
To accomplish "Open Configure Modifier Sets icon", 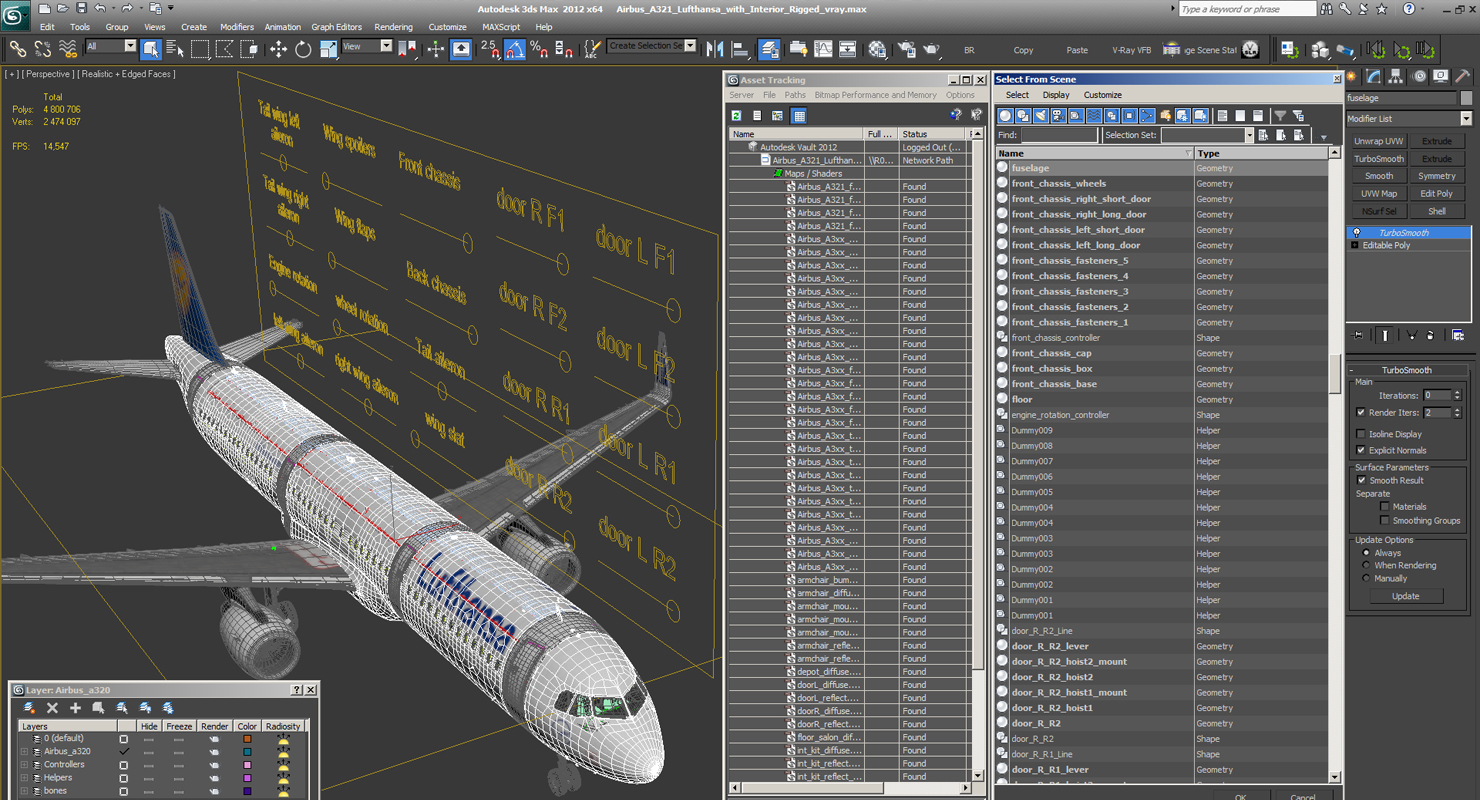I will (1458, 335).
